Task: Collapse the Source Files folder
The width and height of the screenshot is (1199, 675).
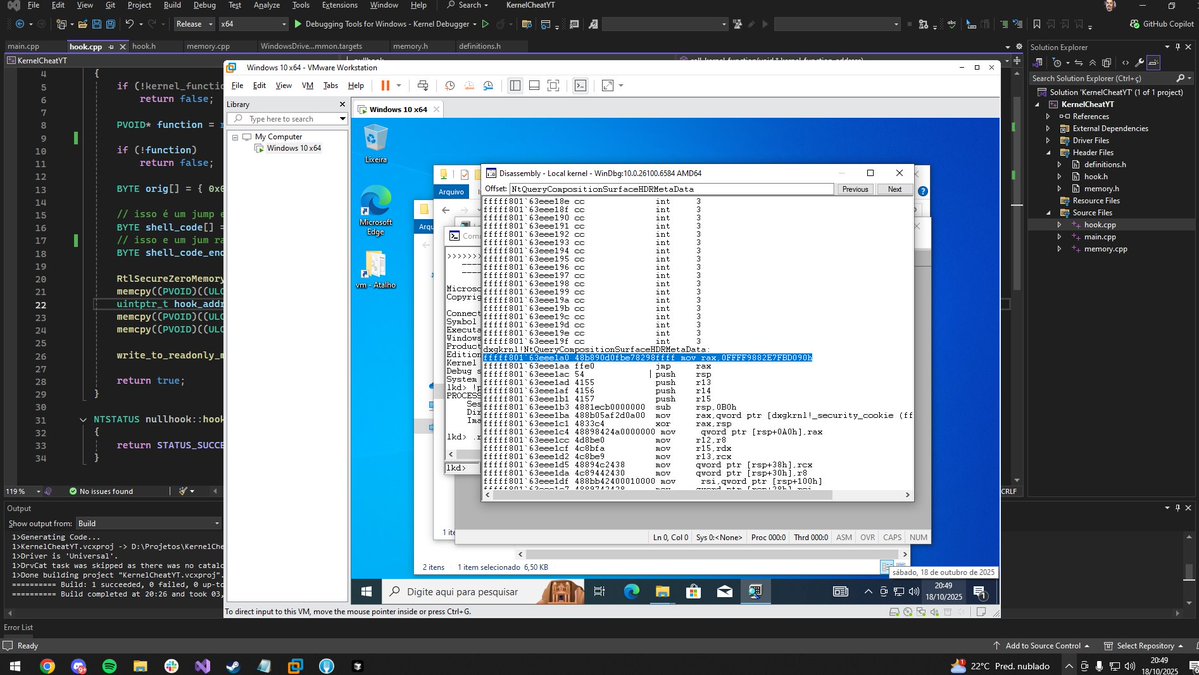Action: 1048,213
